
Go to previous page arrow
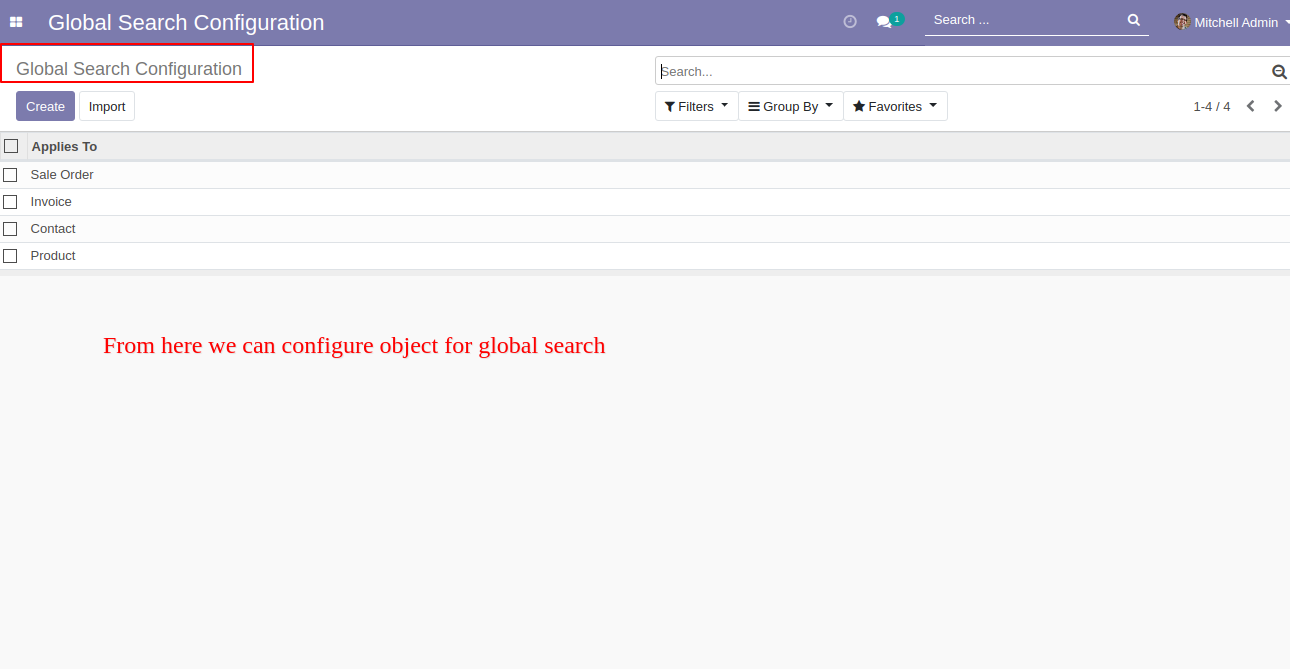click(1250, 106)
